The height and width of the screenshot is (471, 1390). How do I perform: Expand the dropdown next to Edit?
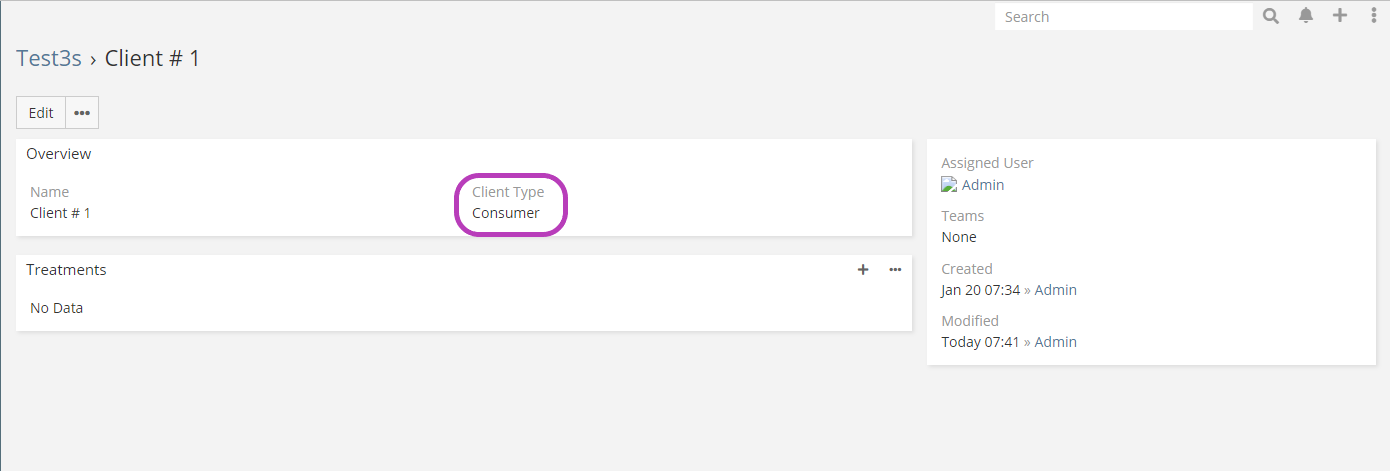click(x=82, y=113)
